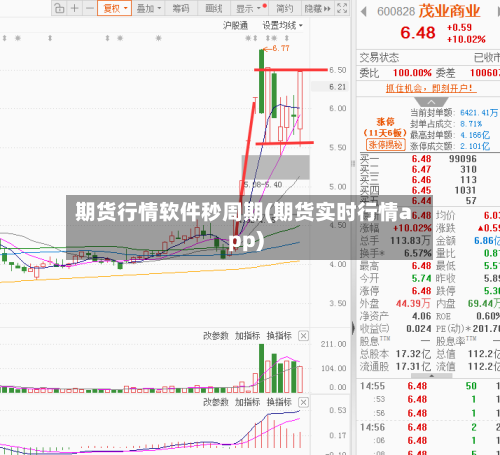Zoom in chart with plus icon

click(x=75, y=8)
